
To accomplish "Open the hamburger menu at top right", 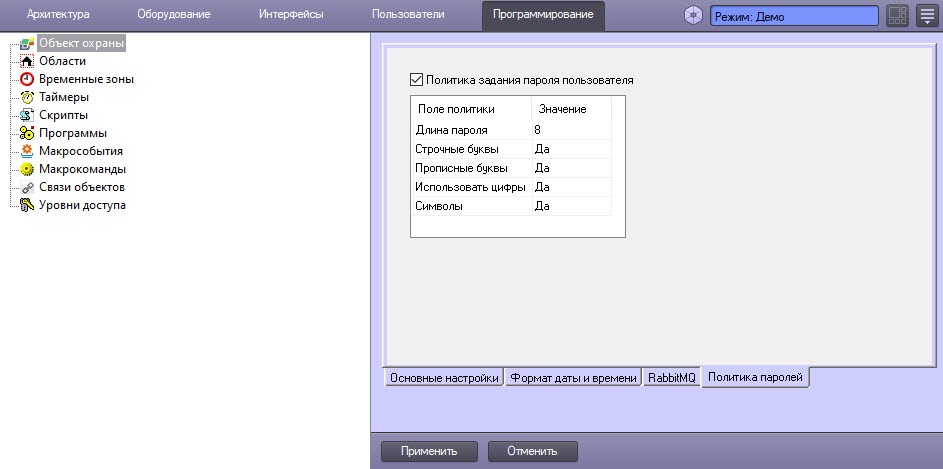I will click(x=926, y=16).
